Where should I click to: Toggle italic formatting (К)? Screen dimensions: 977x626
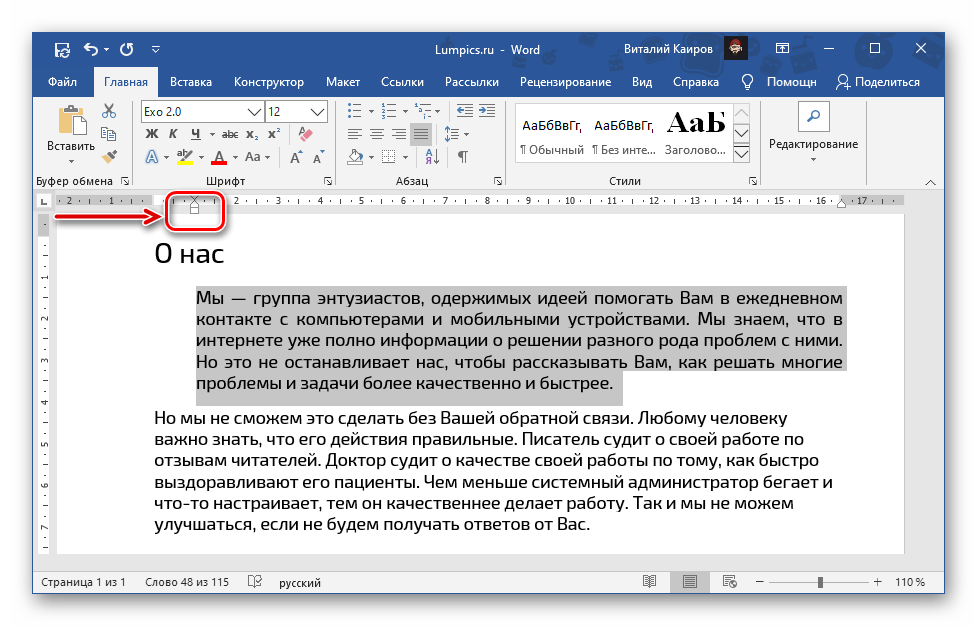coord(173,134)
